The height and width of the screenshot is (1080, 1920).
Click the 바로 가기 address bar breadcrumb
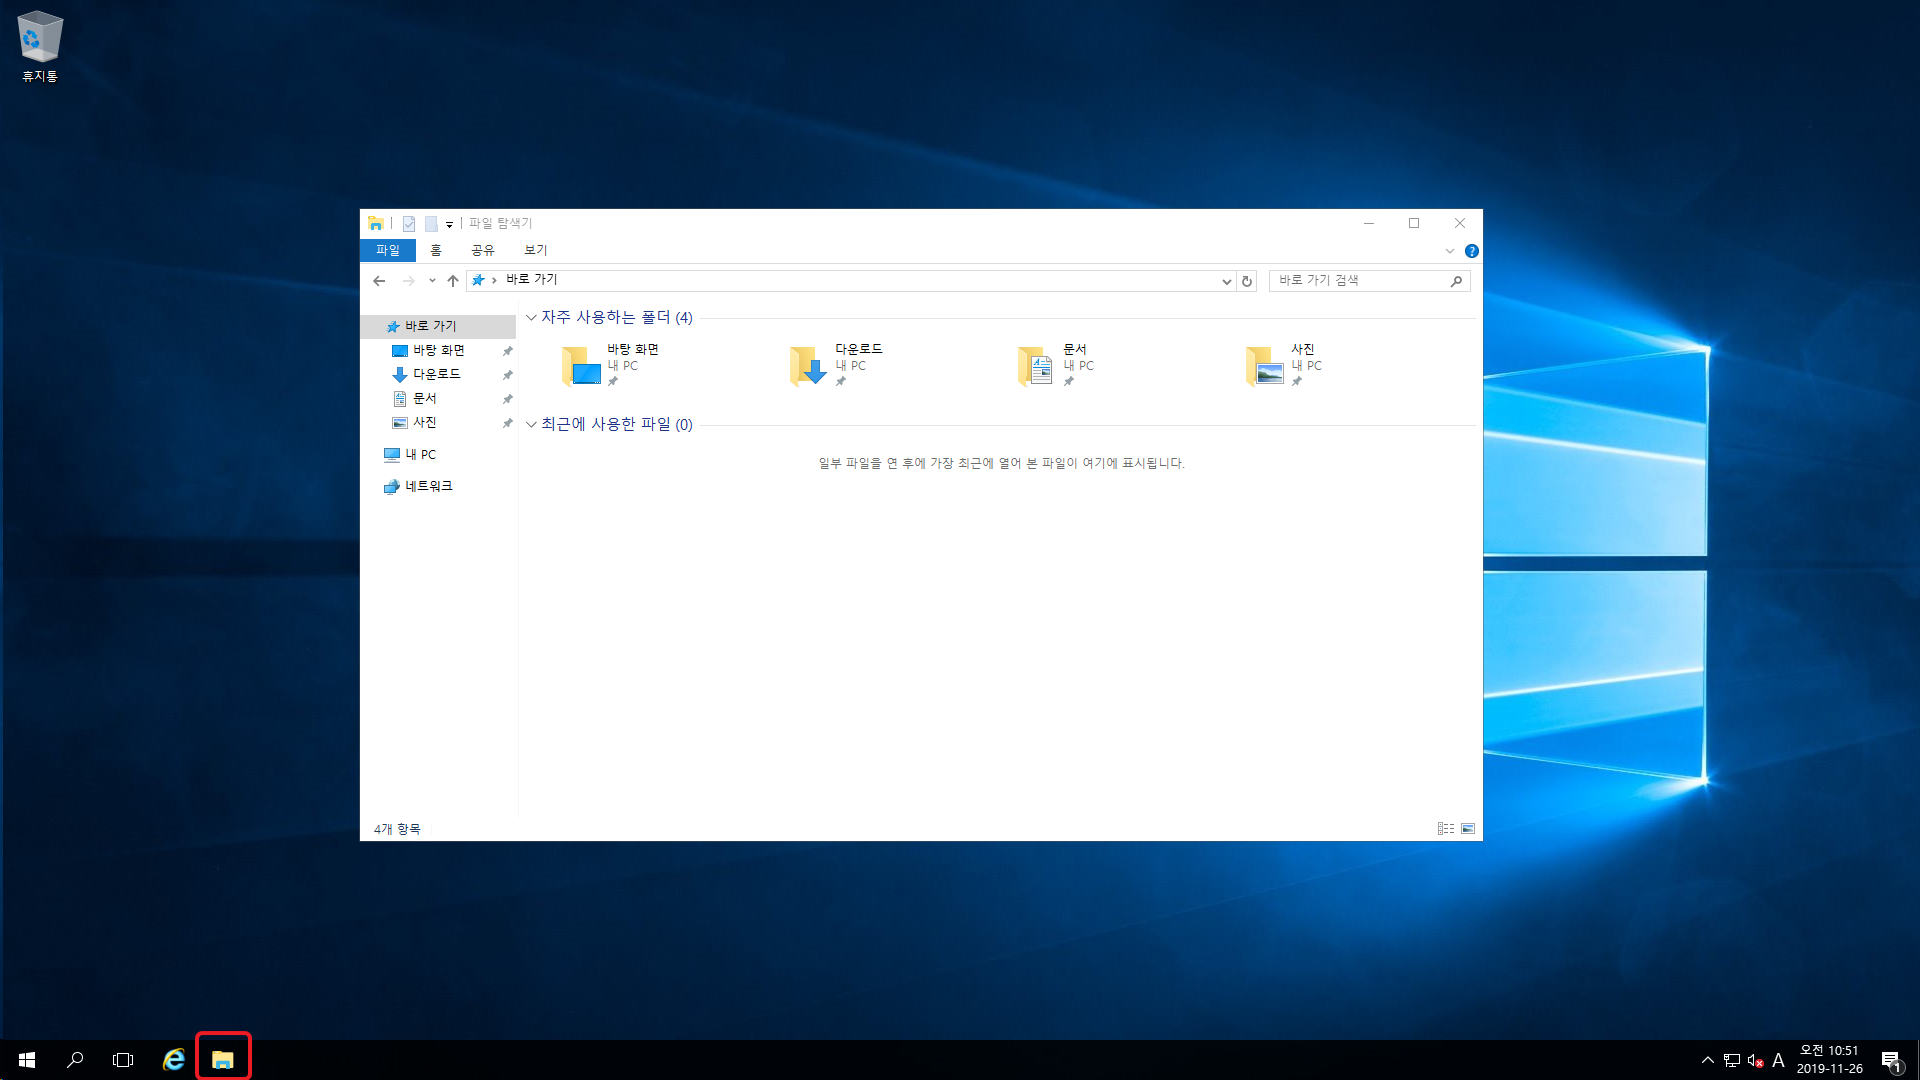(531, 280)
